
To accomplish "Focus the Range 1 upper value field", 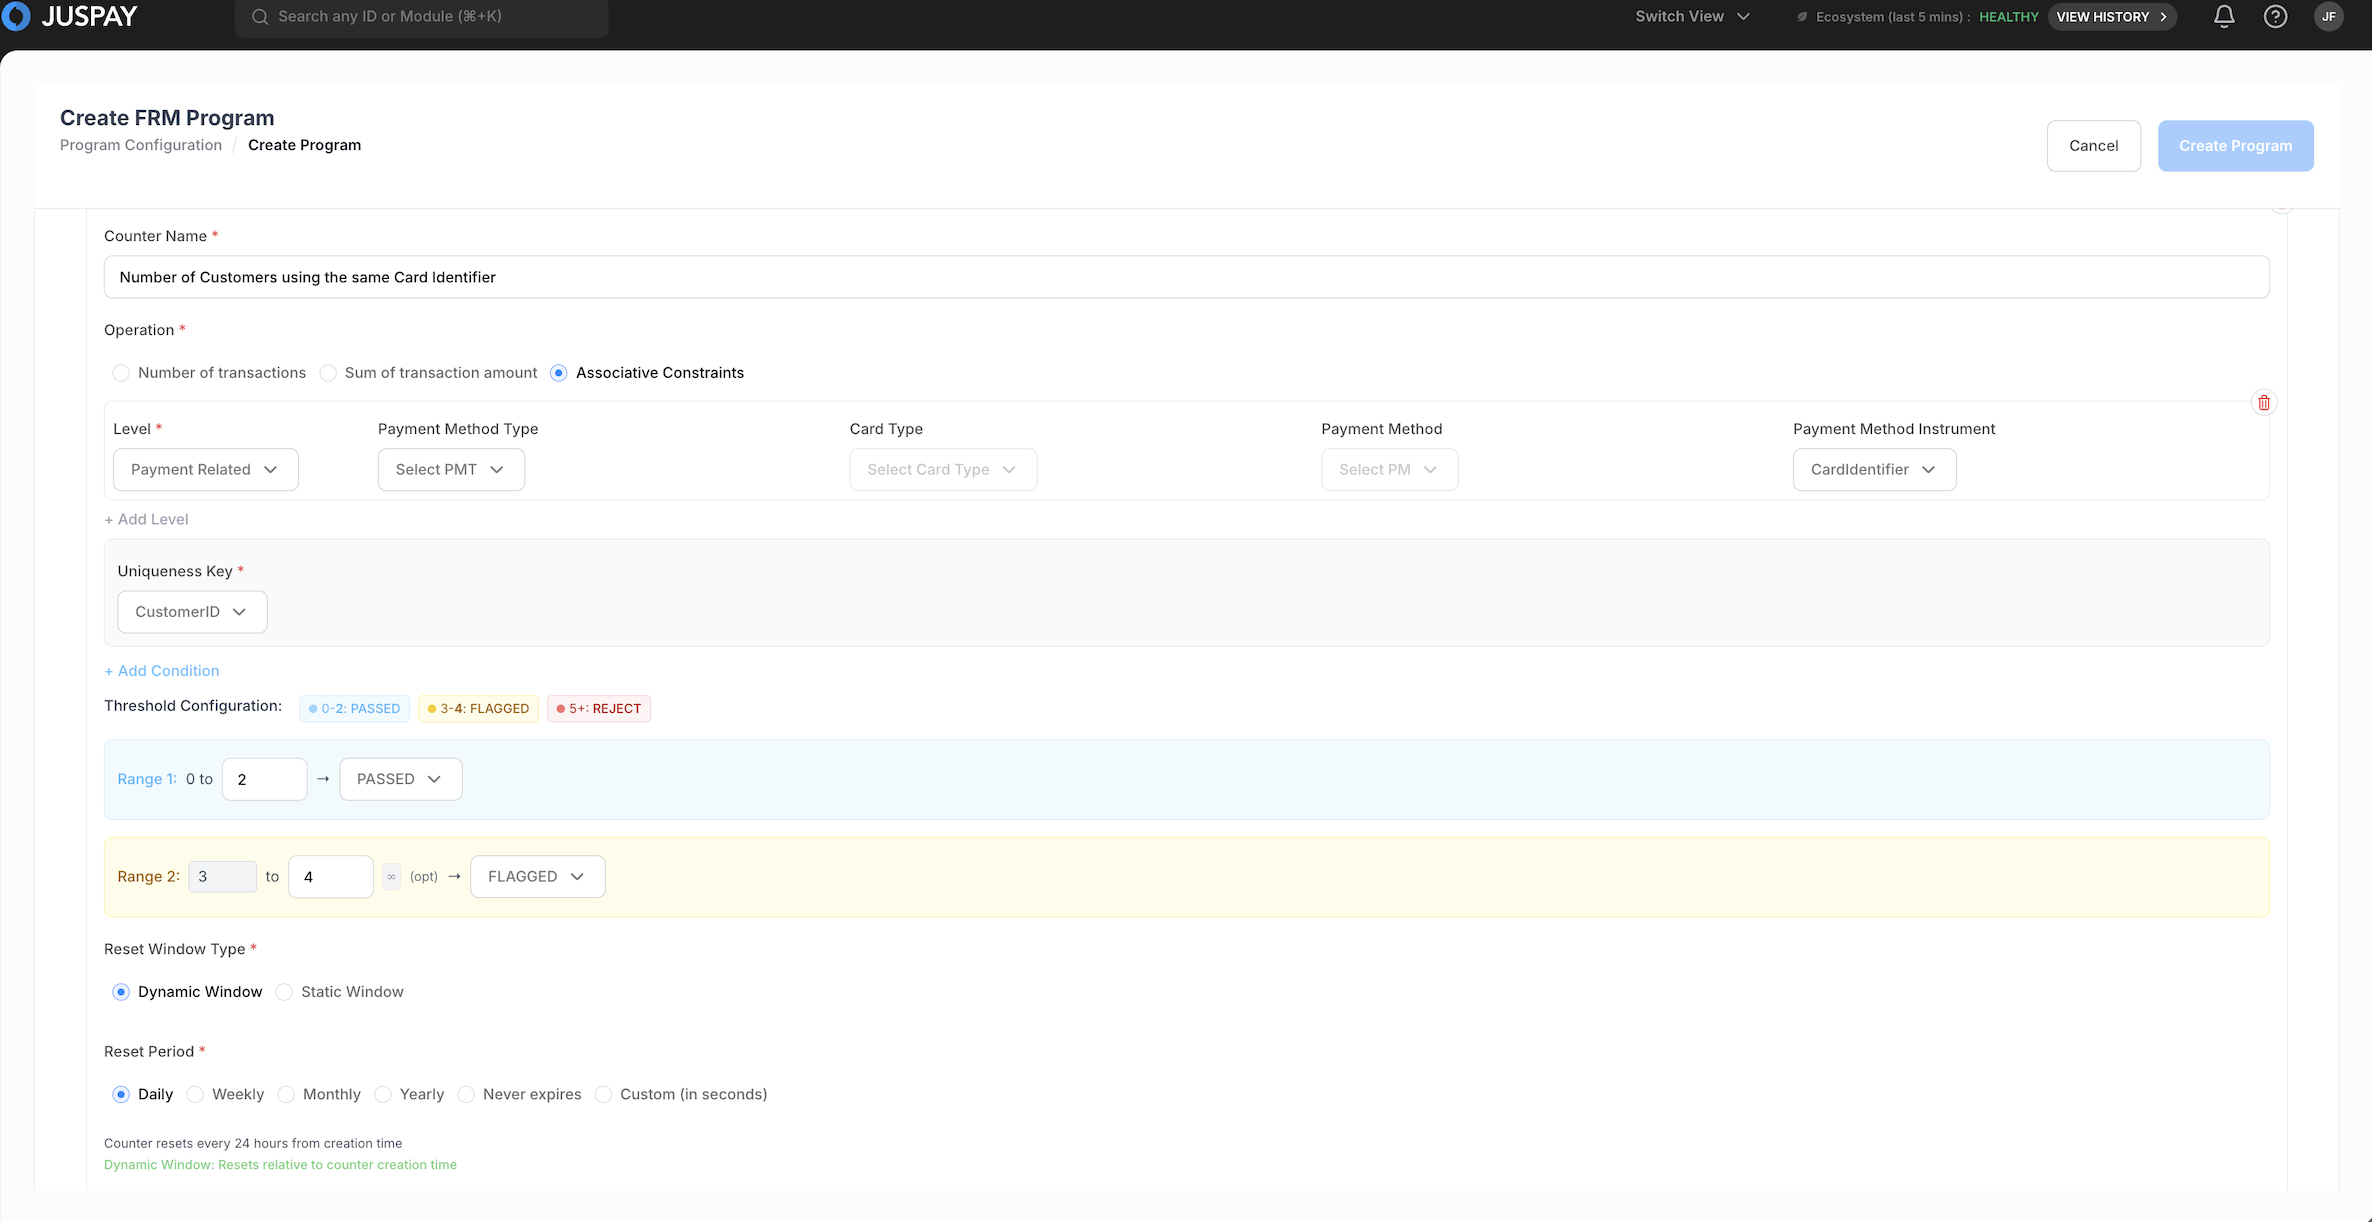I will click(x=265, y=779).
